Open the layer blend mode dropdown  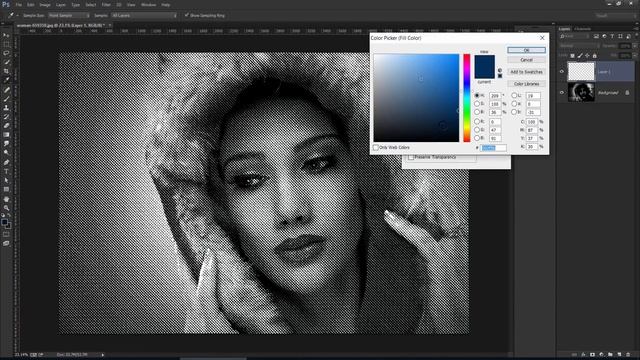pos(579,46)
